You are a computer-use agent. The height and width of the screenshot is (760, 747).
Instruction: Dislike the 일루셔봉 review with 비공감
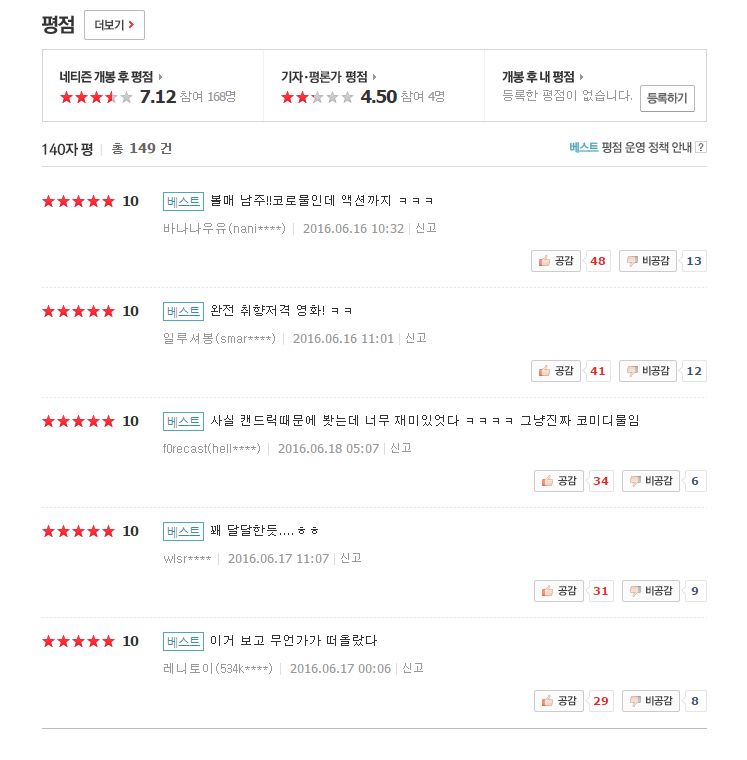(648, 371)
